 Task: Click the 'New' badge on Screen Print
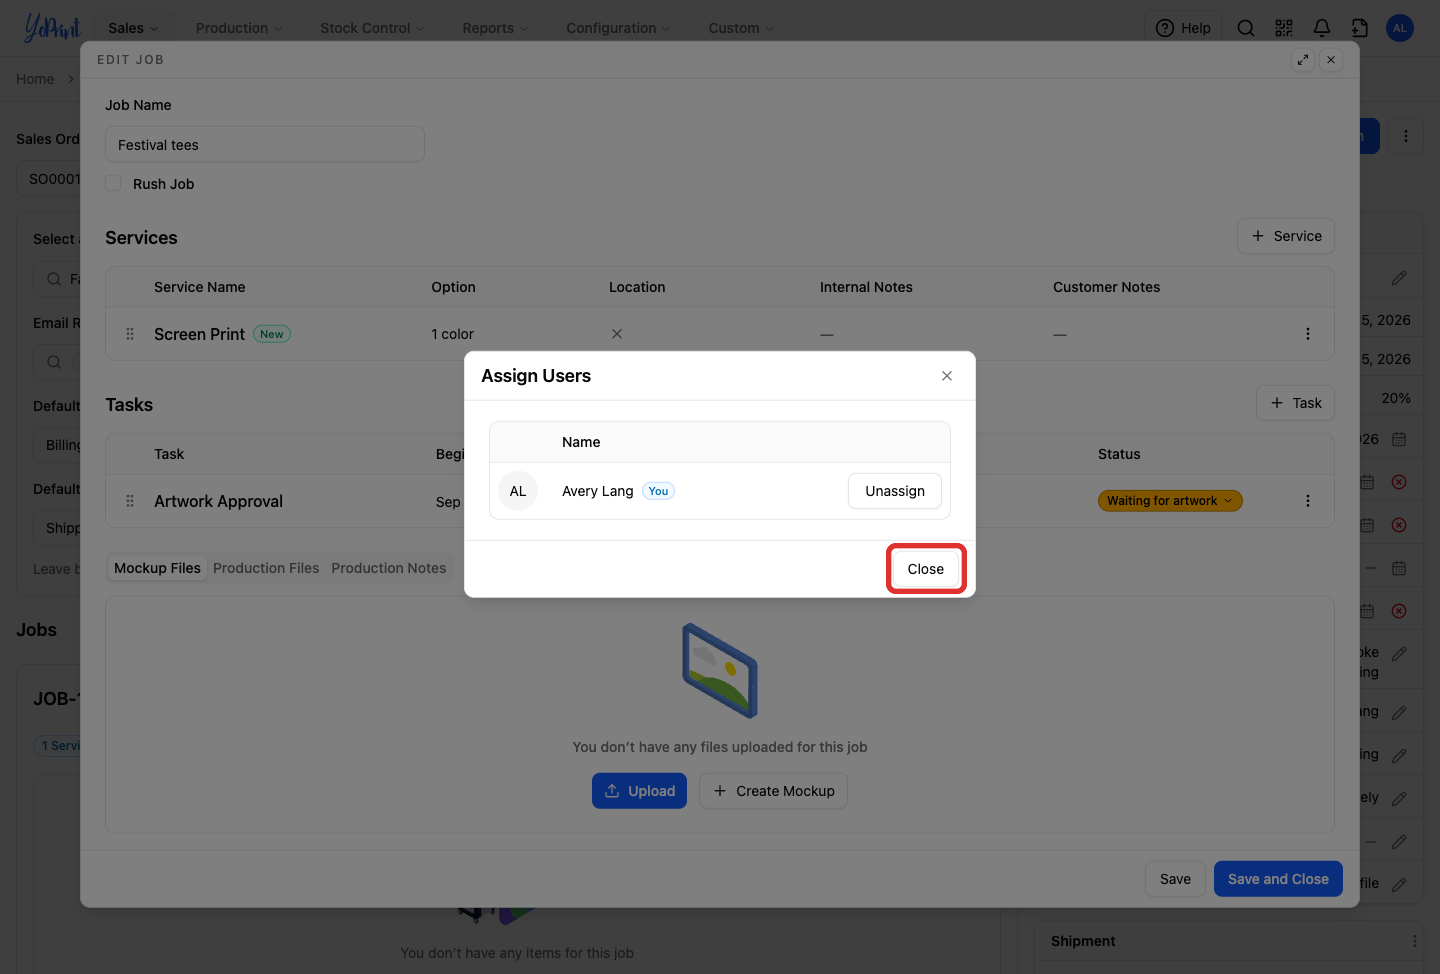272,334
